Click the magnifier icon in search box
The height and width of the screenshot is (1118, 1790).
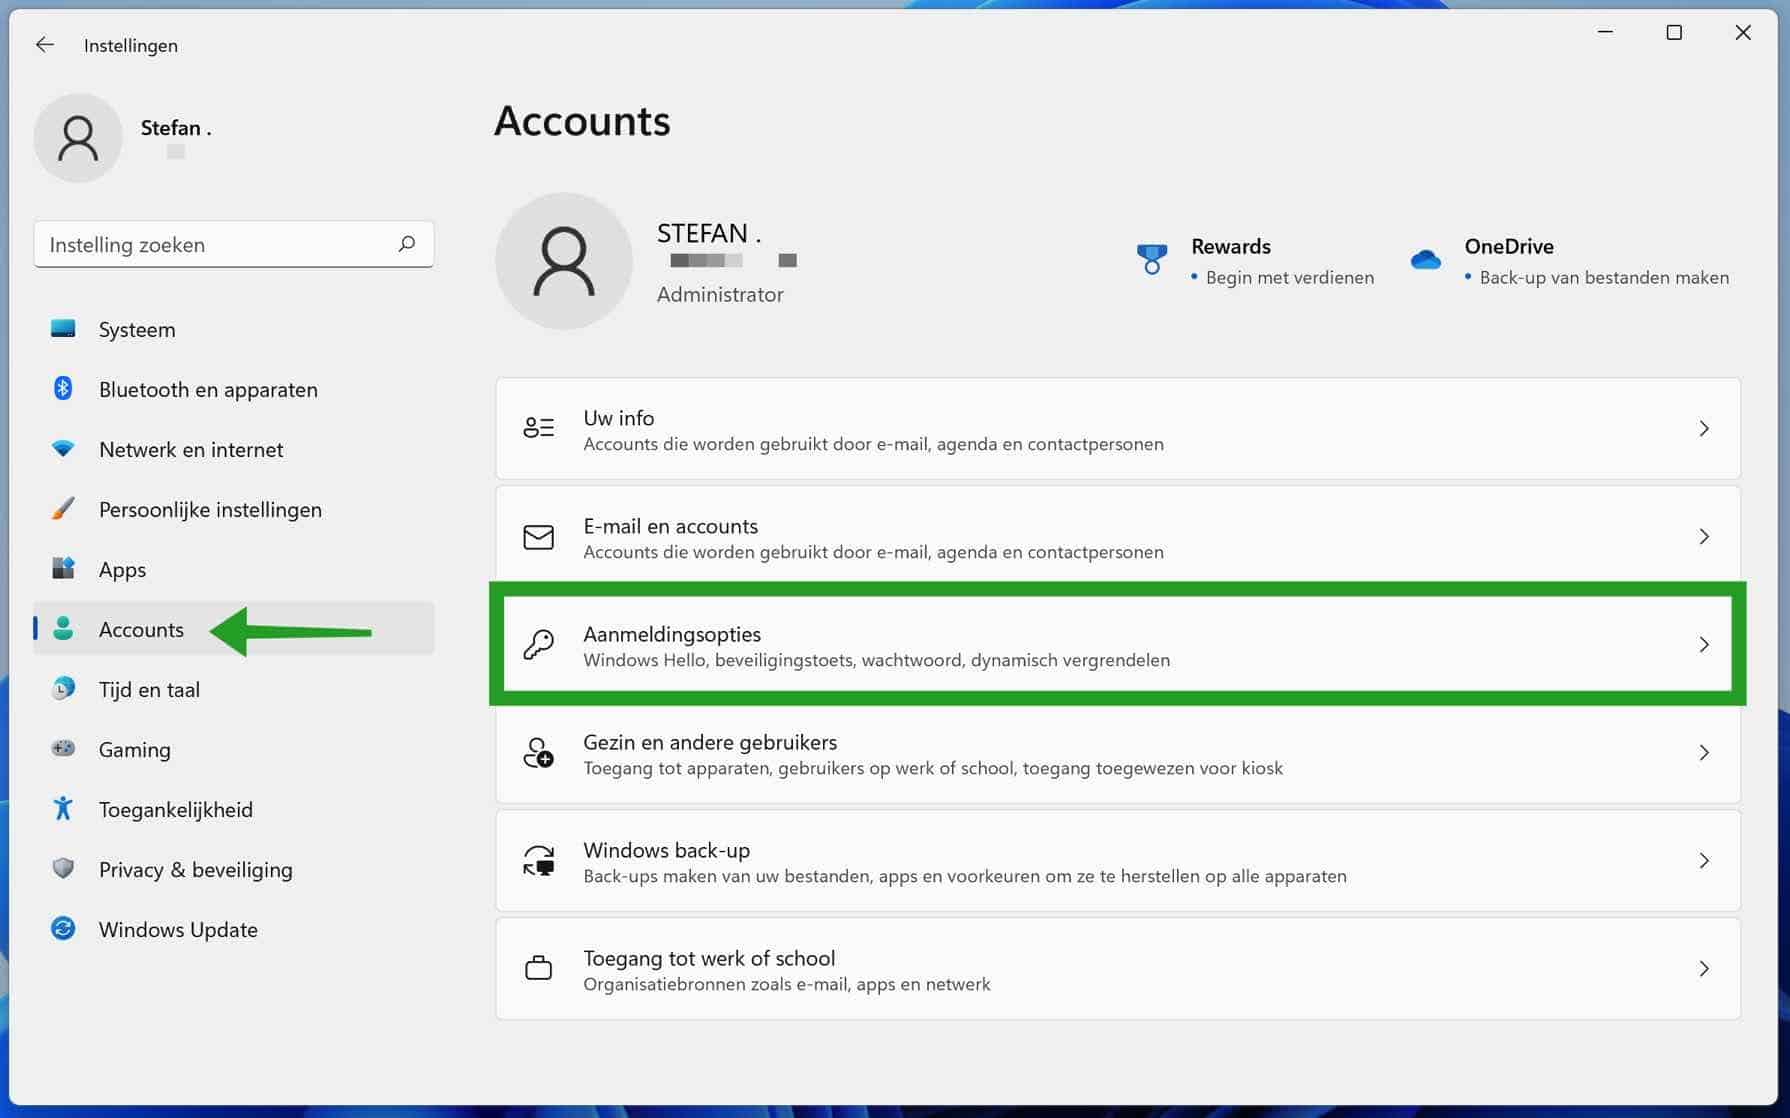coord(406,244)
